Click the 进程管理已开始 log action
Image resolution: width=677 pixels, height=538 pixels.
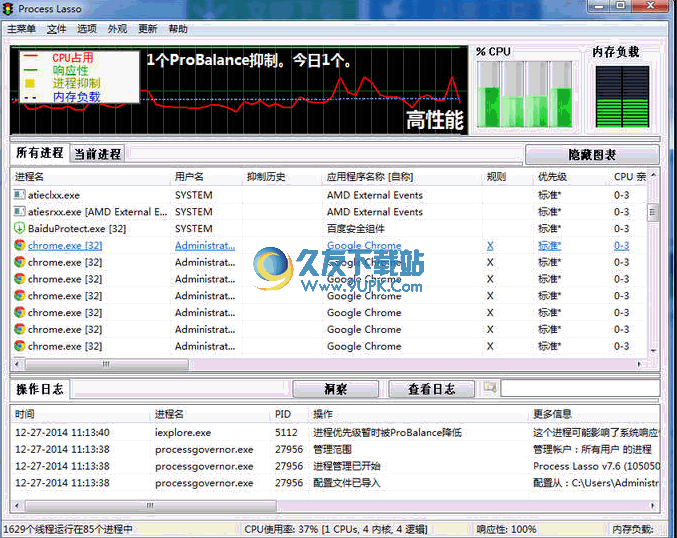click(x=347, y=466)
